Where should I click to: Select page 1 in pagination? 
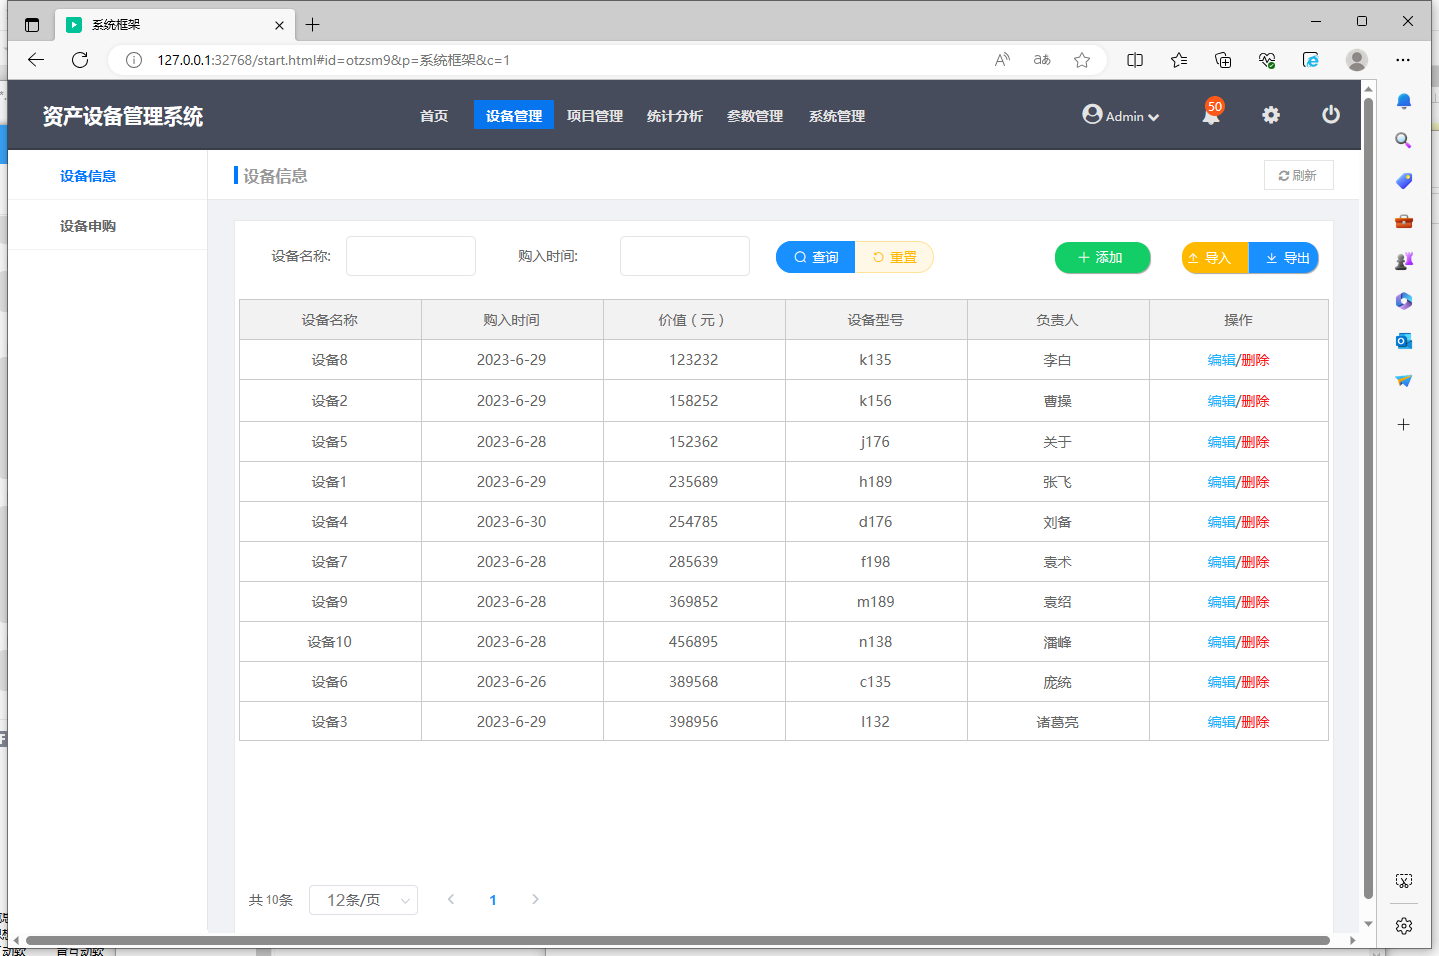[493, 900]
